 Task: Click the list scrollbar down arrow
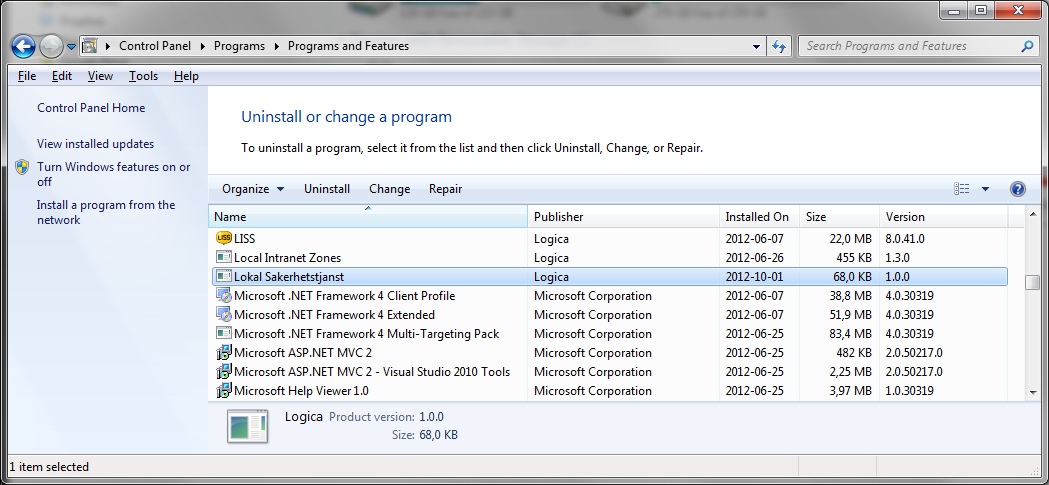coord(1033,393)
